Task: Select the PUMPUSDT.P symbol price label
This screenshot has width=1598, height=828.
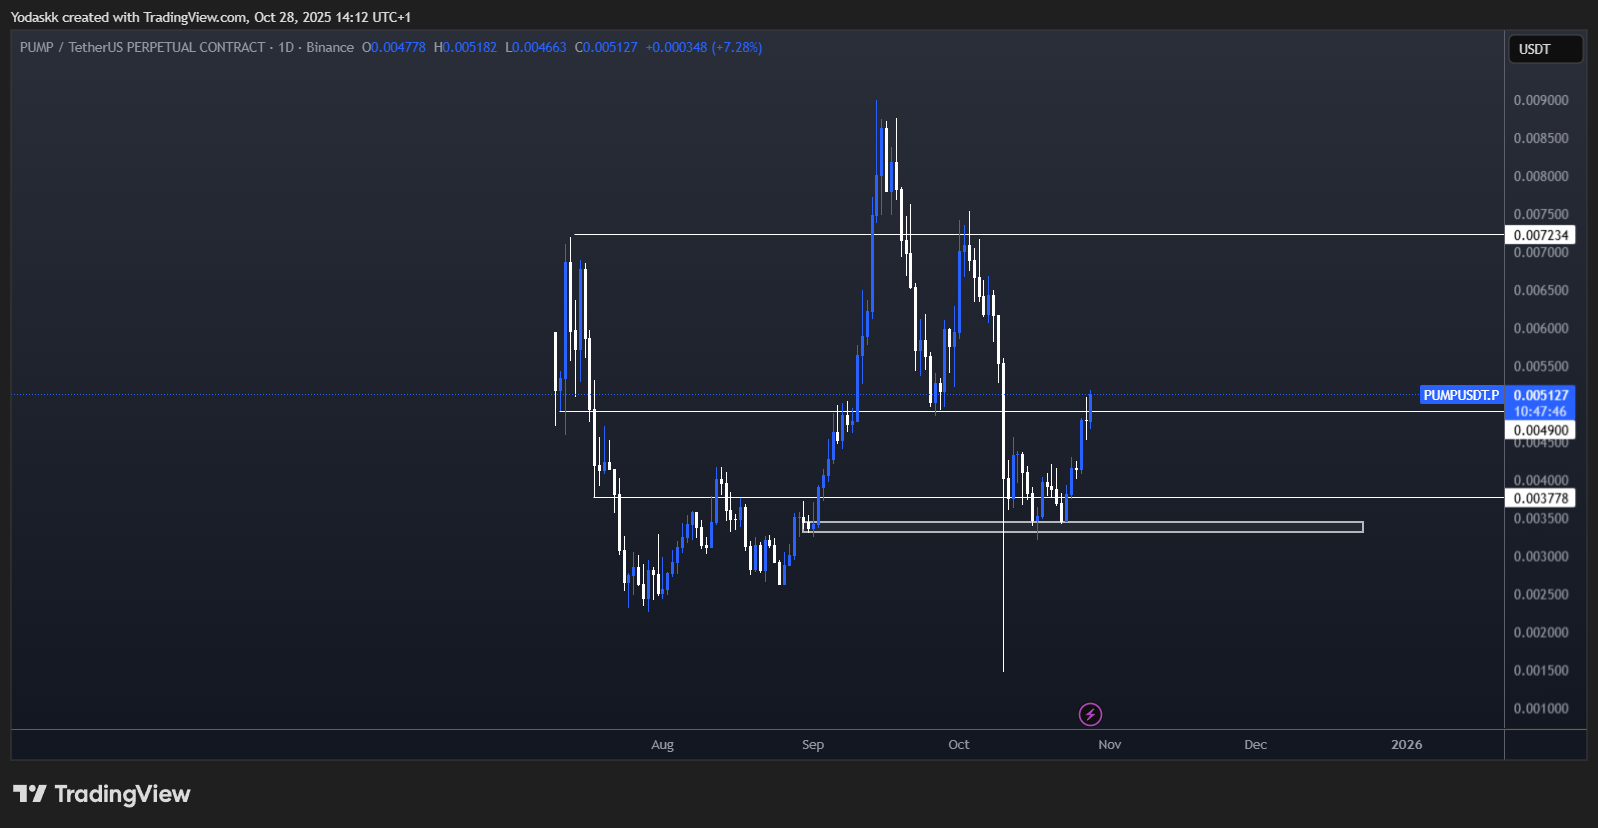Action: point(1461,395)
